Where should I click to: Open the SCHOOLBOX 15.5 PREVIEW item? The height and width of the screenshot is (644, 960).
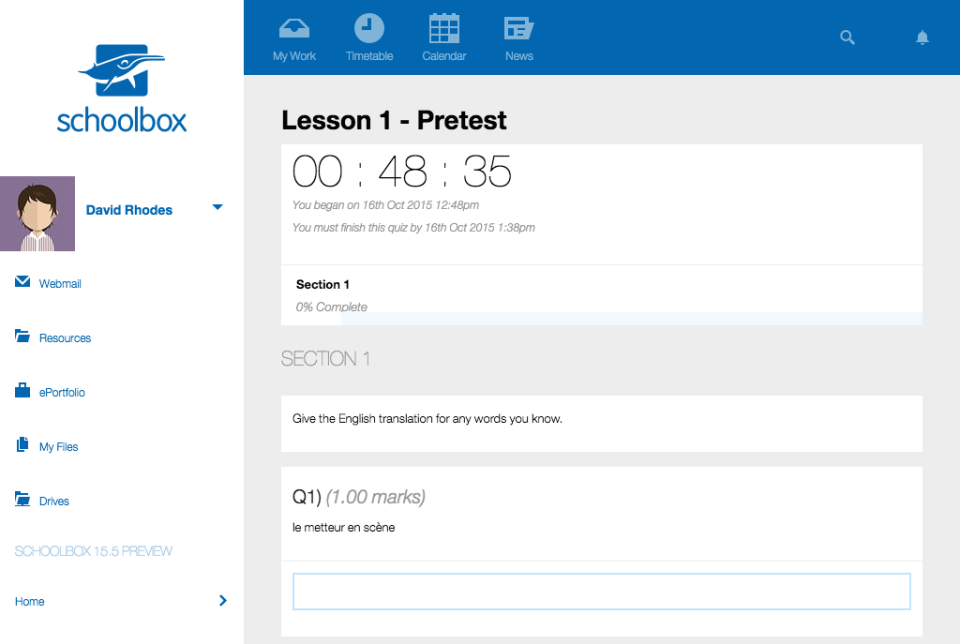(93, 551)
